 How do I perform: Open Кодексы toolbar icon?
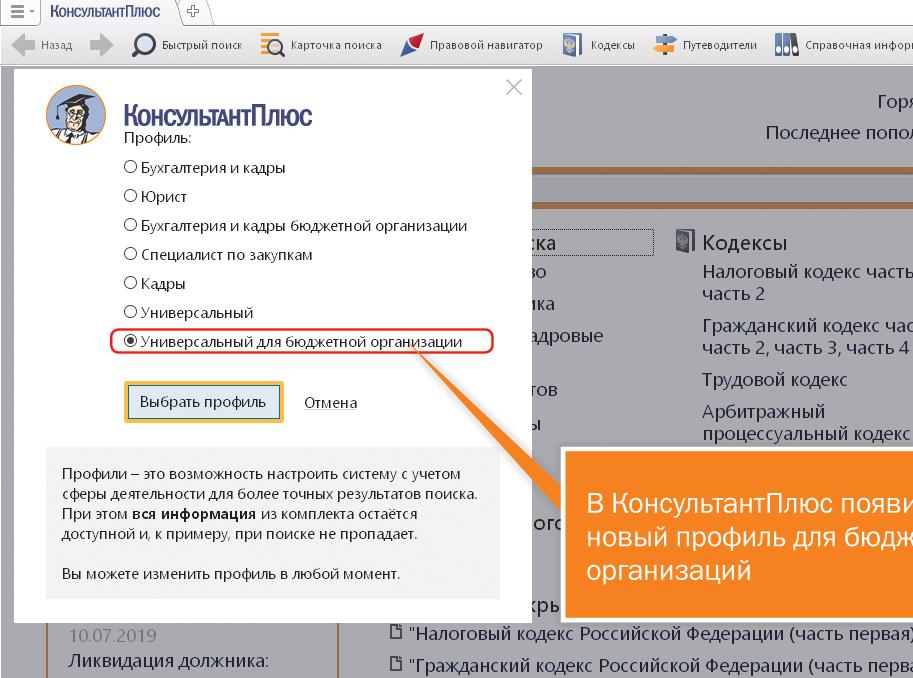point(572,45)
